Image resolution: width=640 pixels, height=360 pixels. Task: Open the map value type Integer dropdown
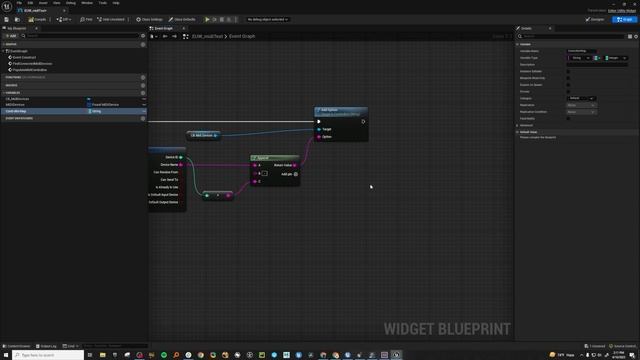(x=616, y=58)
